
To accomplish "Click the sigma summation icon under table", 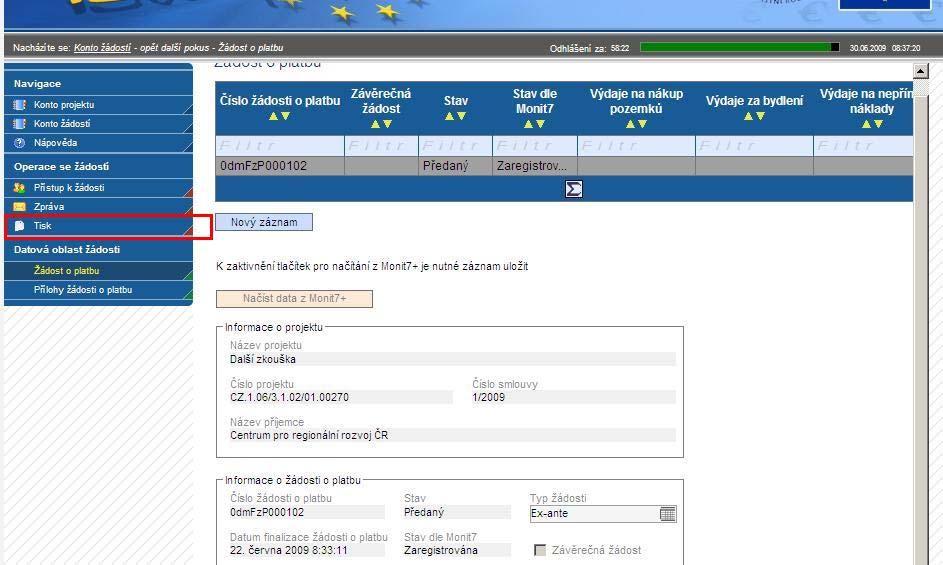I will [574, 189].
